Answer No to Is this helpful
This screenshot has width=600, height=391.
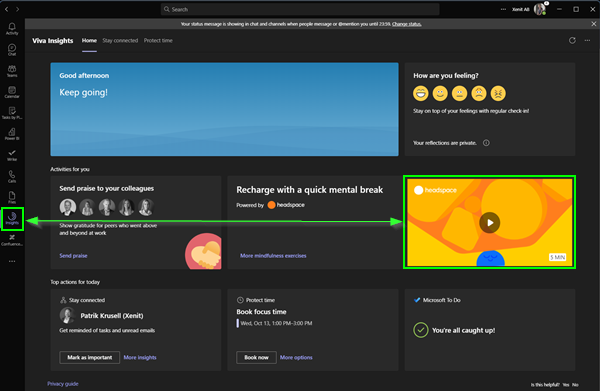coord(575,384)
